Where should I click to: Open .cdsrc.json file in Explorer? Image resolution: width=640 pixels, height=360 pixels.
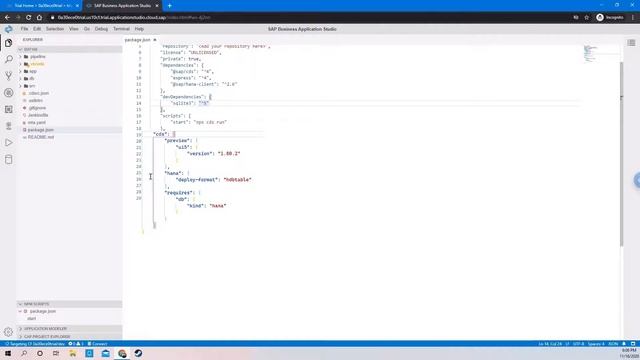[38, 93]
